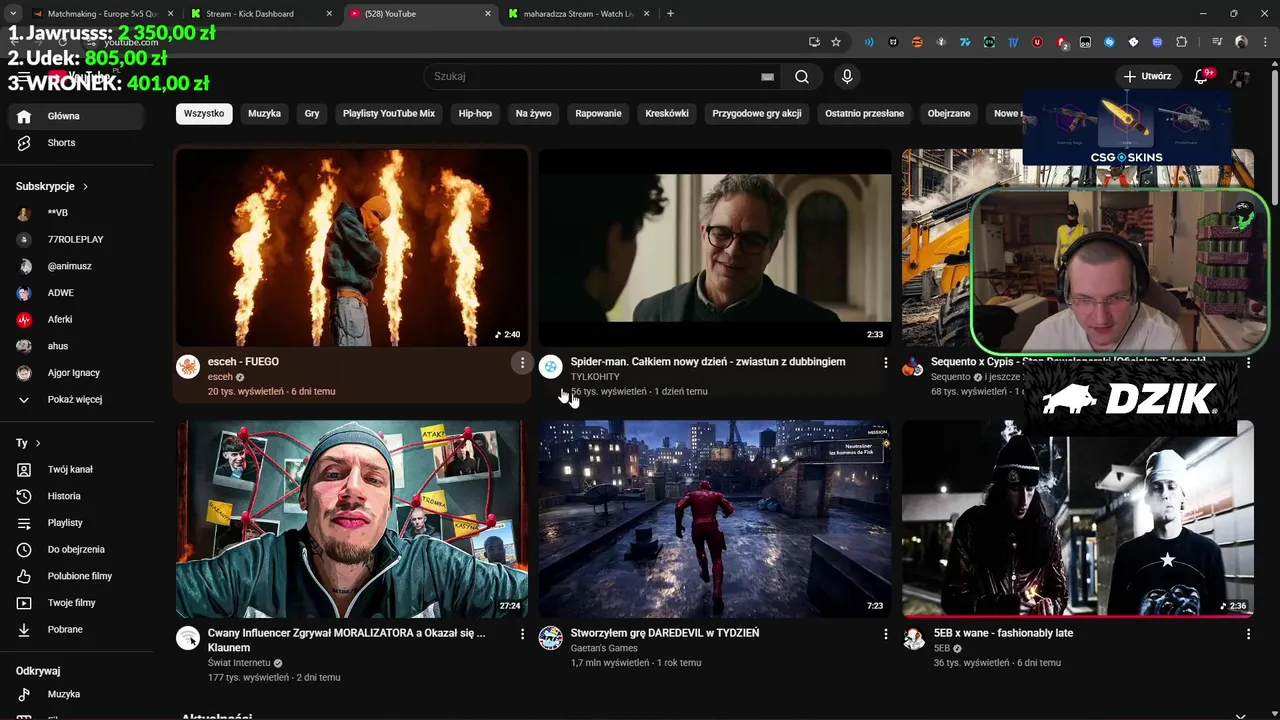
Task: Open Cwany Influencer video thumbnail
Action: pos(352,518)
